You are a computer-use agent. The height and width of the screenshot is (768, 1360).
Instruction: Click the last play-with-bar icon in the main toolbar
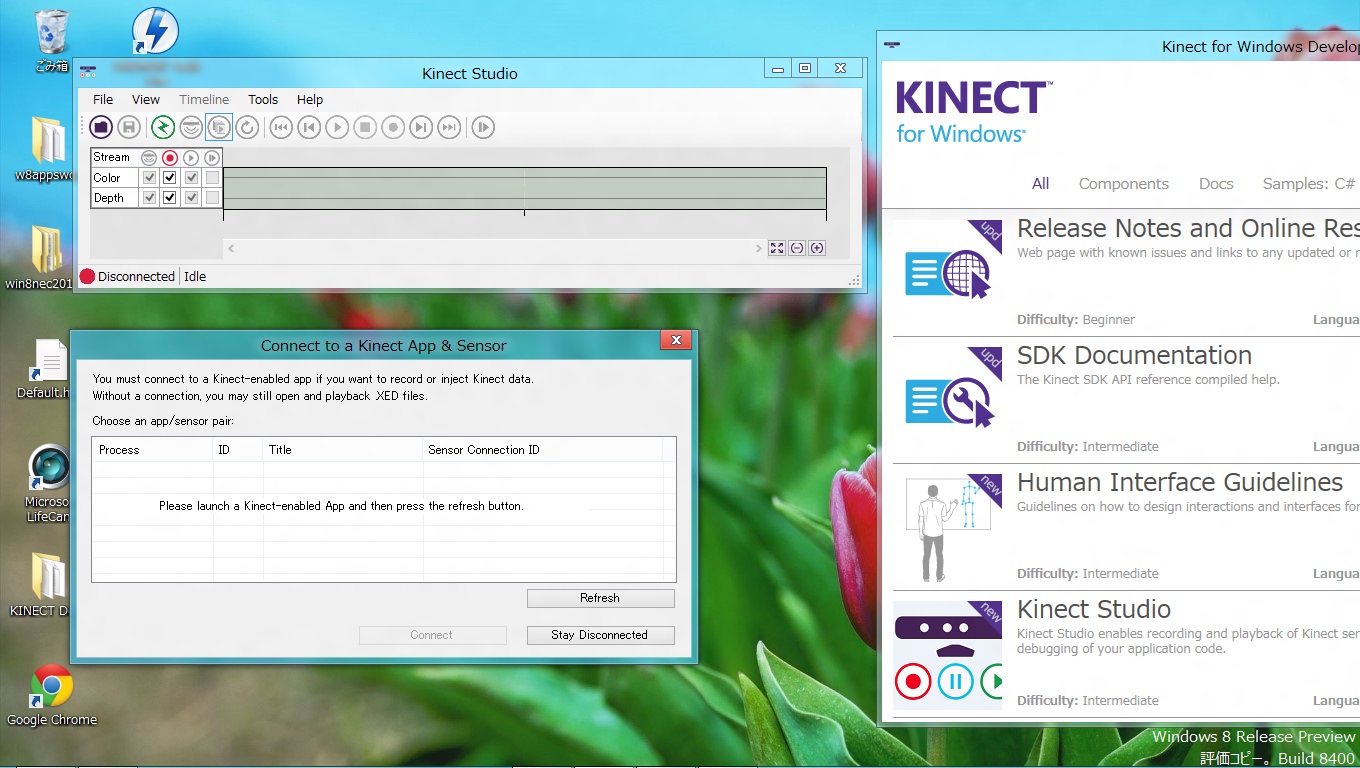(x=484, y=127)
